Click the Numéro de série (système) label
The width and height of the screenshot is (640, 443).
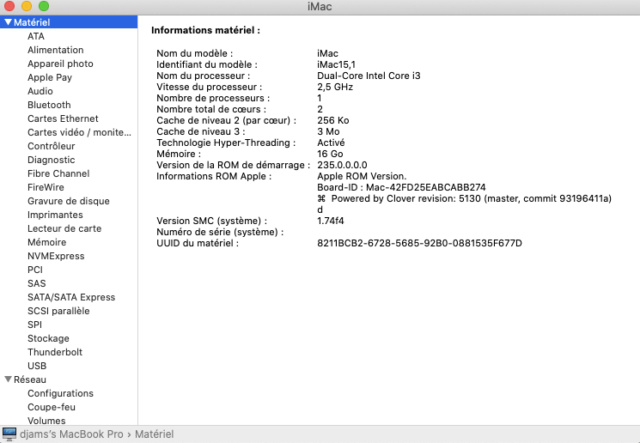220,232
